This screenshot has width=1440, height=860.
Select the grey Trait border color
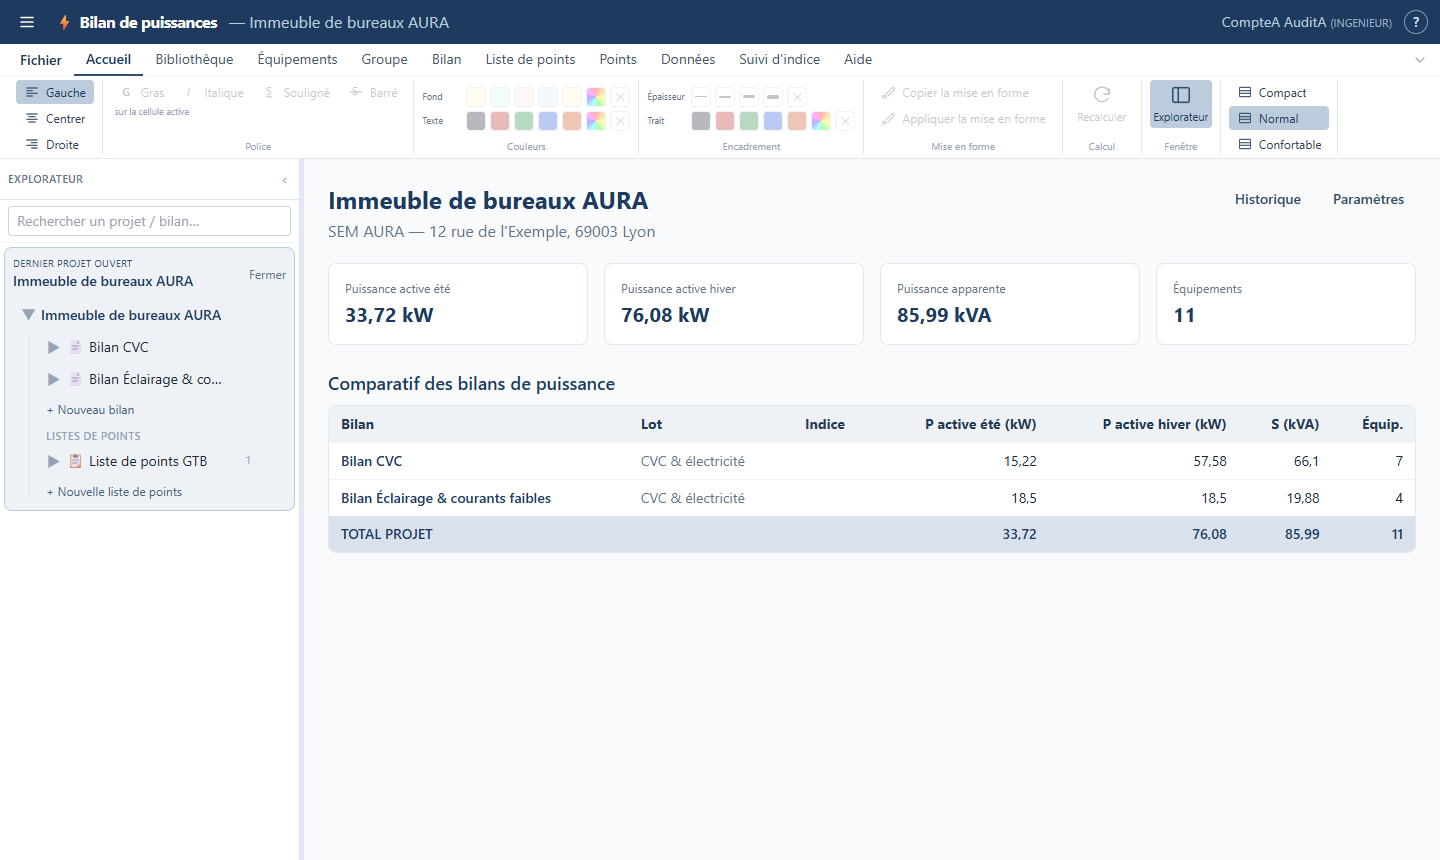pyautogui.click(x=701, y=121)
